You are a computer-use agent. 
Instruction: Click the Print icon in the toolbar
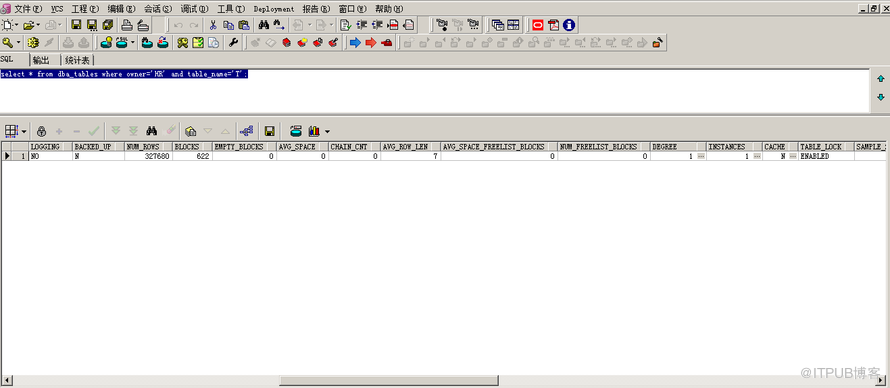127,25
